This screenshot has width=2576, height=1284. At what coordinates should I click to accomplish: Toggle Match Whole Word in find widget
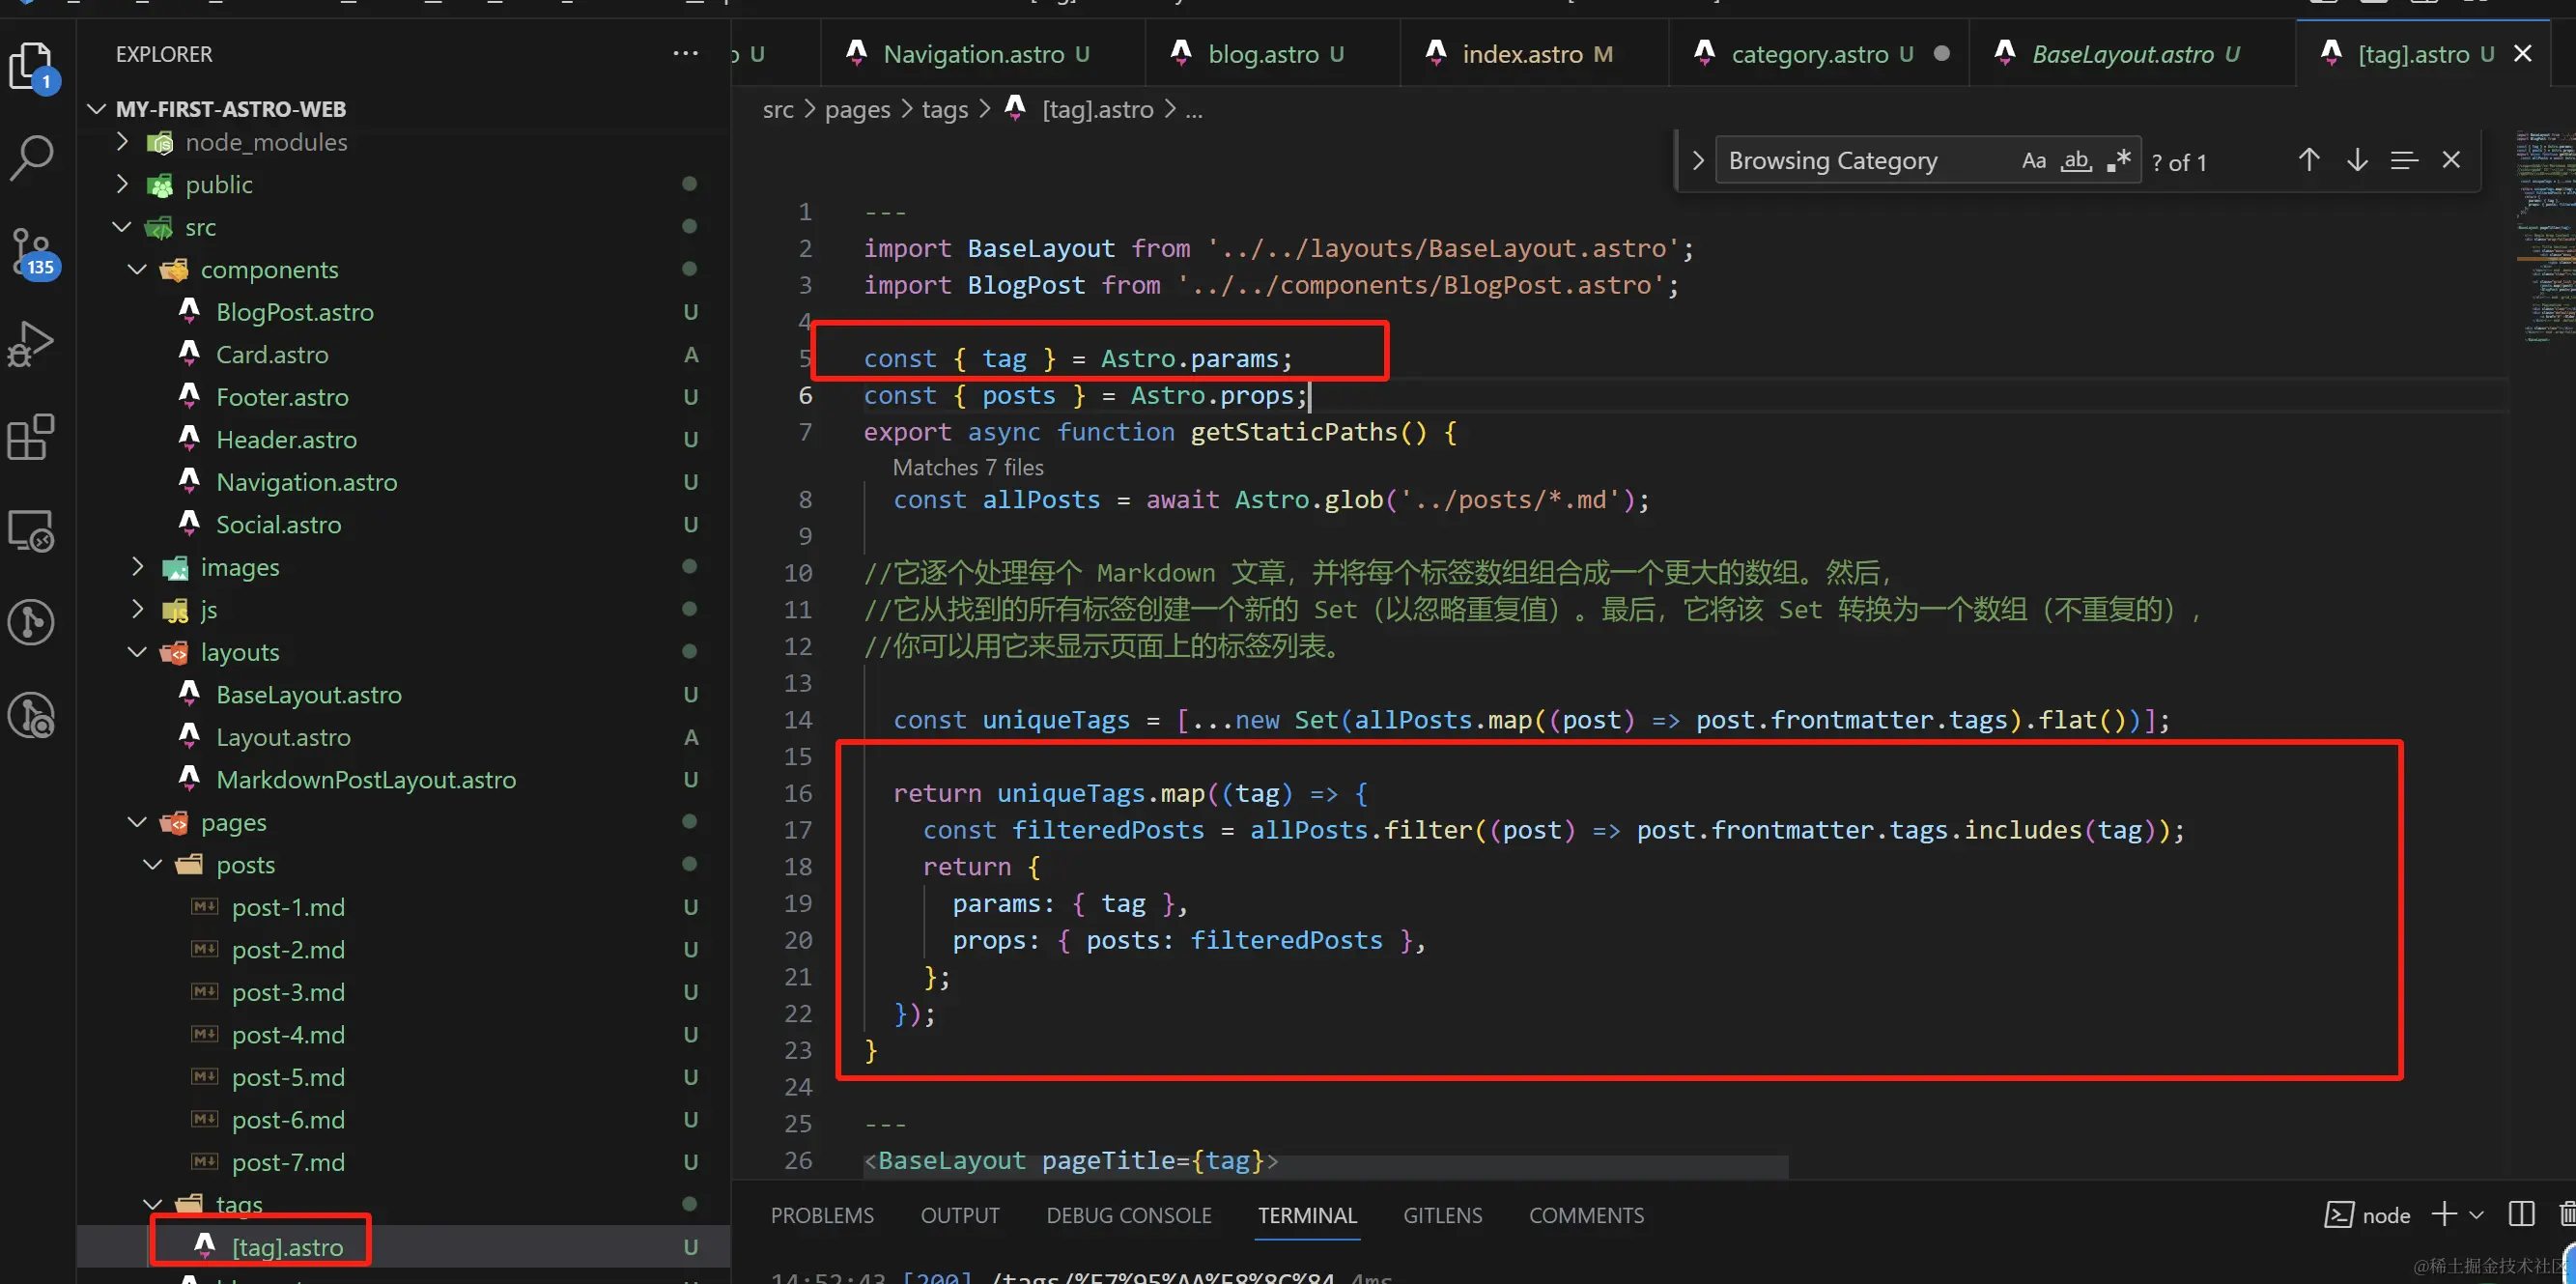coord(2076,161)
